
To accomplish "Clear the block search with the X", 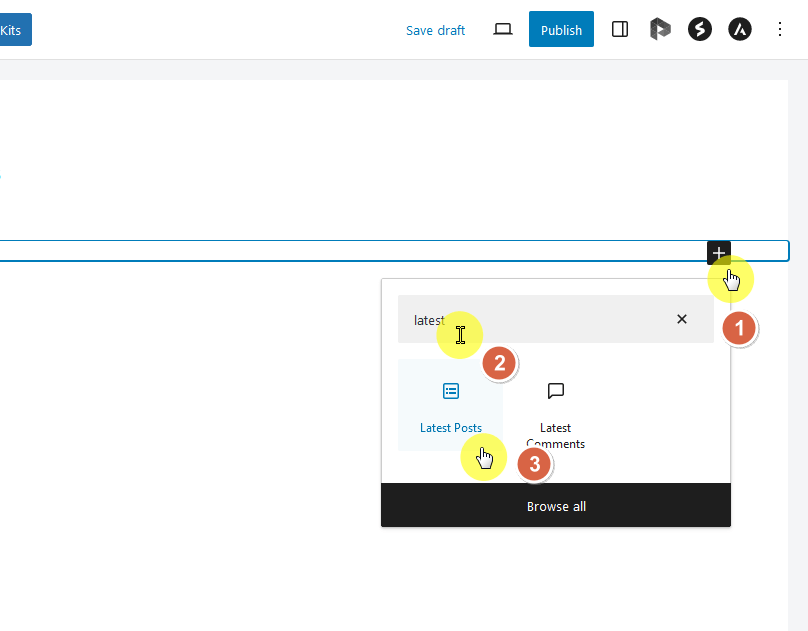I will click(x=682, y=319).
